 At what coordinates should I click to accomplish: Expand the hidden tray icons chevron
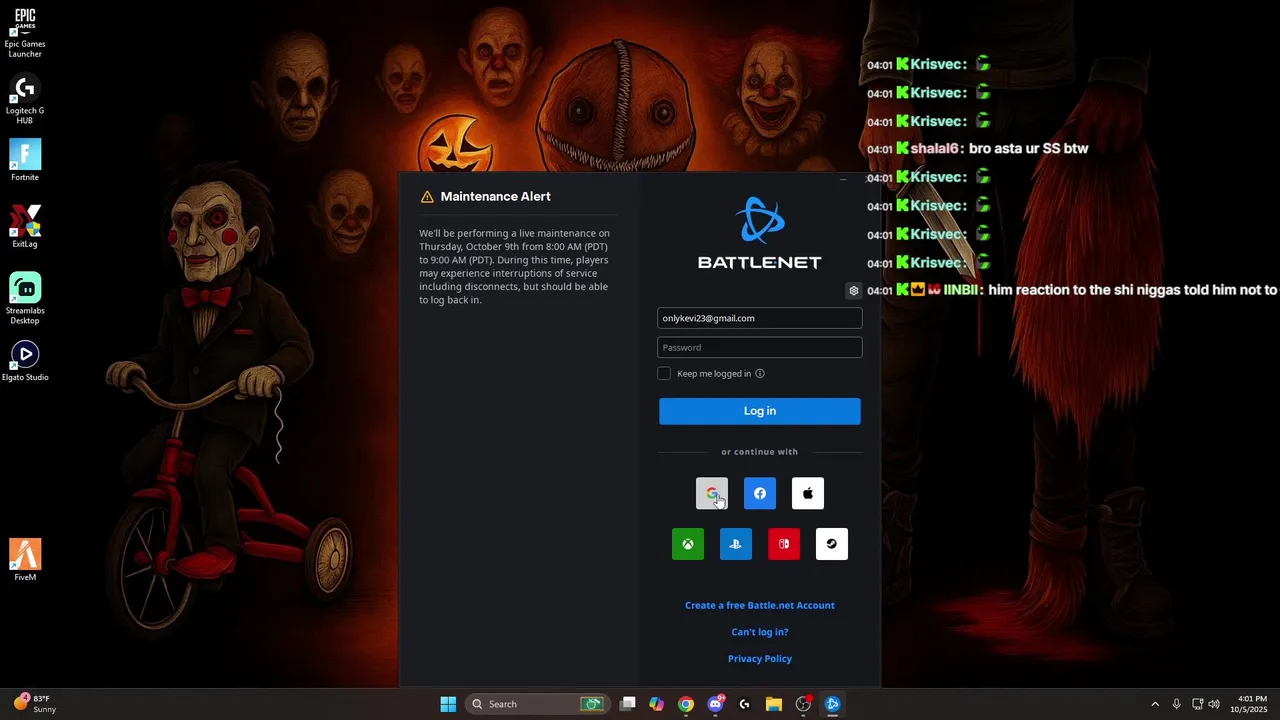(1155, 704)
